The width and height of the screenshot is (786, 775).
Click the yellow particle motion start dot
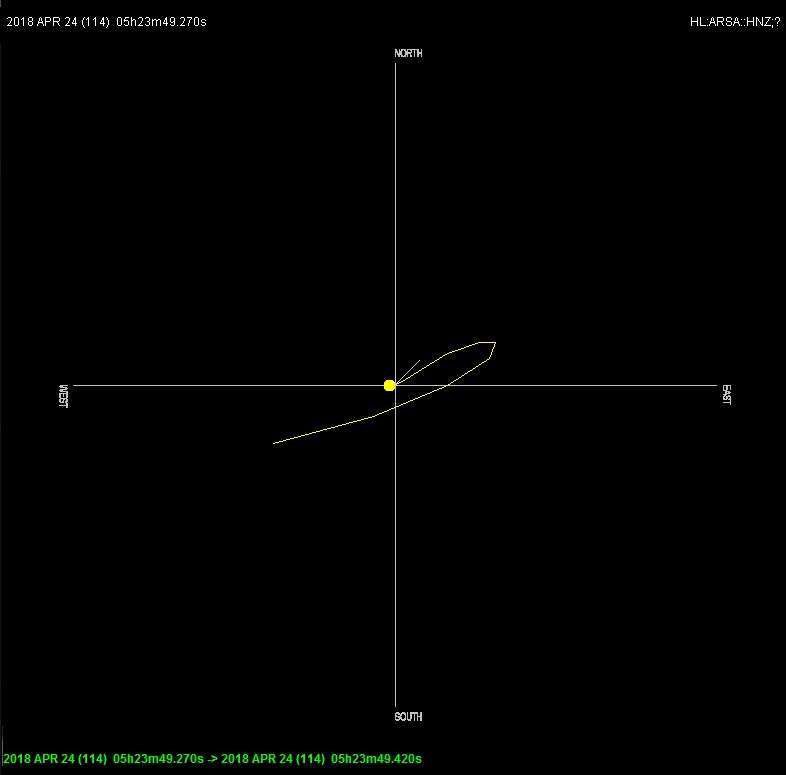tap(389, 385)
